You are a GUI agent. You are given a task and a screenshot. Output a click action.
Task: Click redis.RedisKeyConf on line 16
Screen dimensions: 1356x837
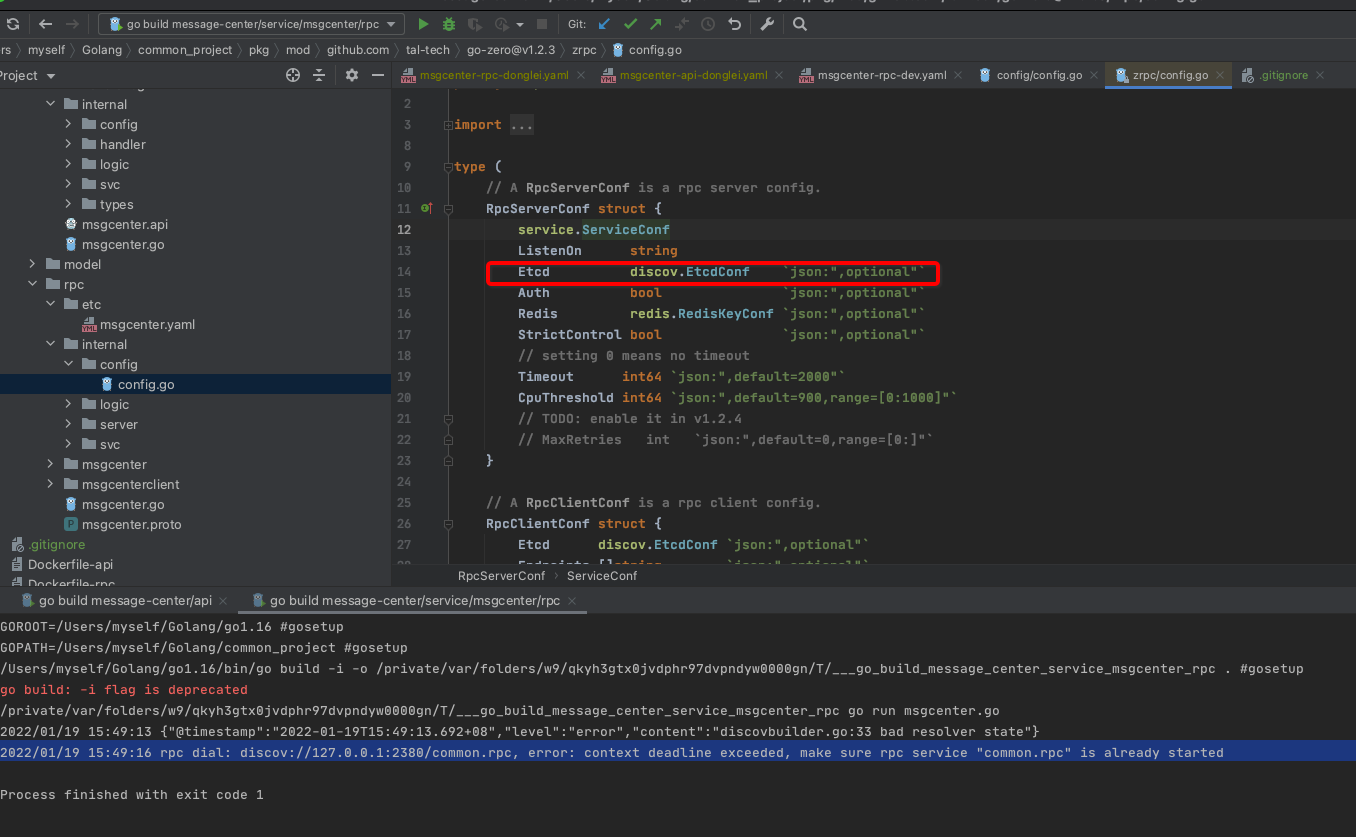tap(702, 313)
